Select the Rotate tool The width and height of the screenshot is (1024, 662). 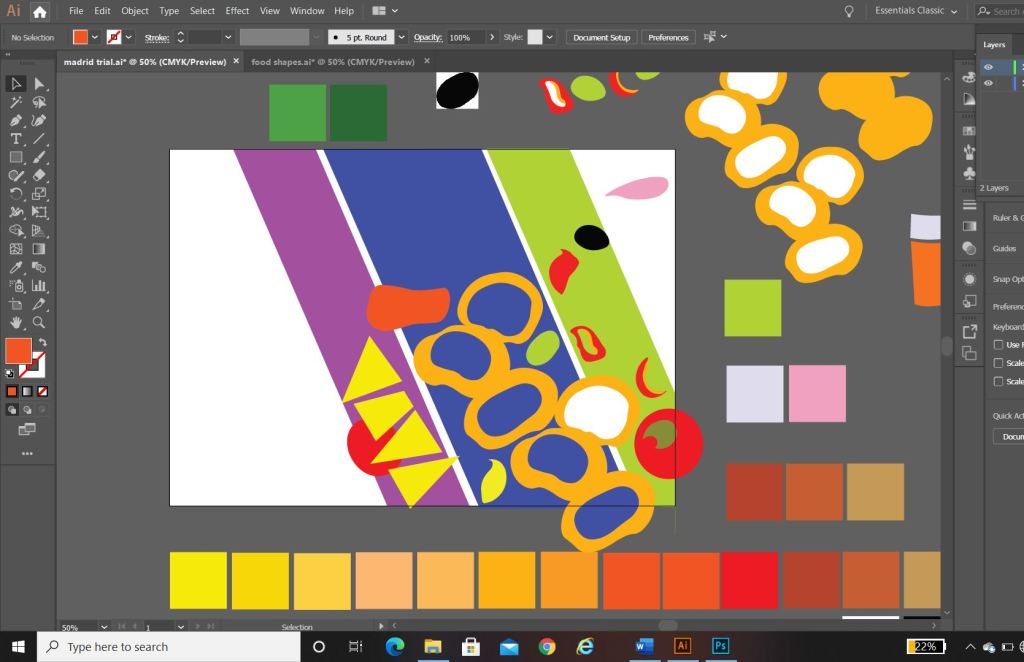pos(16,194)
